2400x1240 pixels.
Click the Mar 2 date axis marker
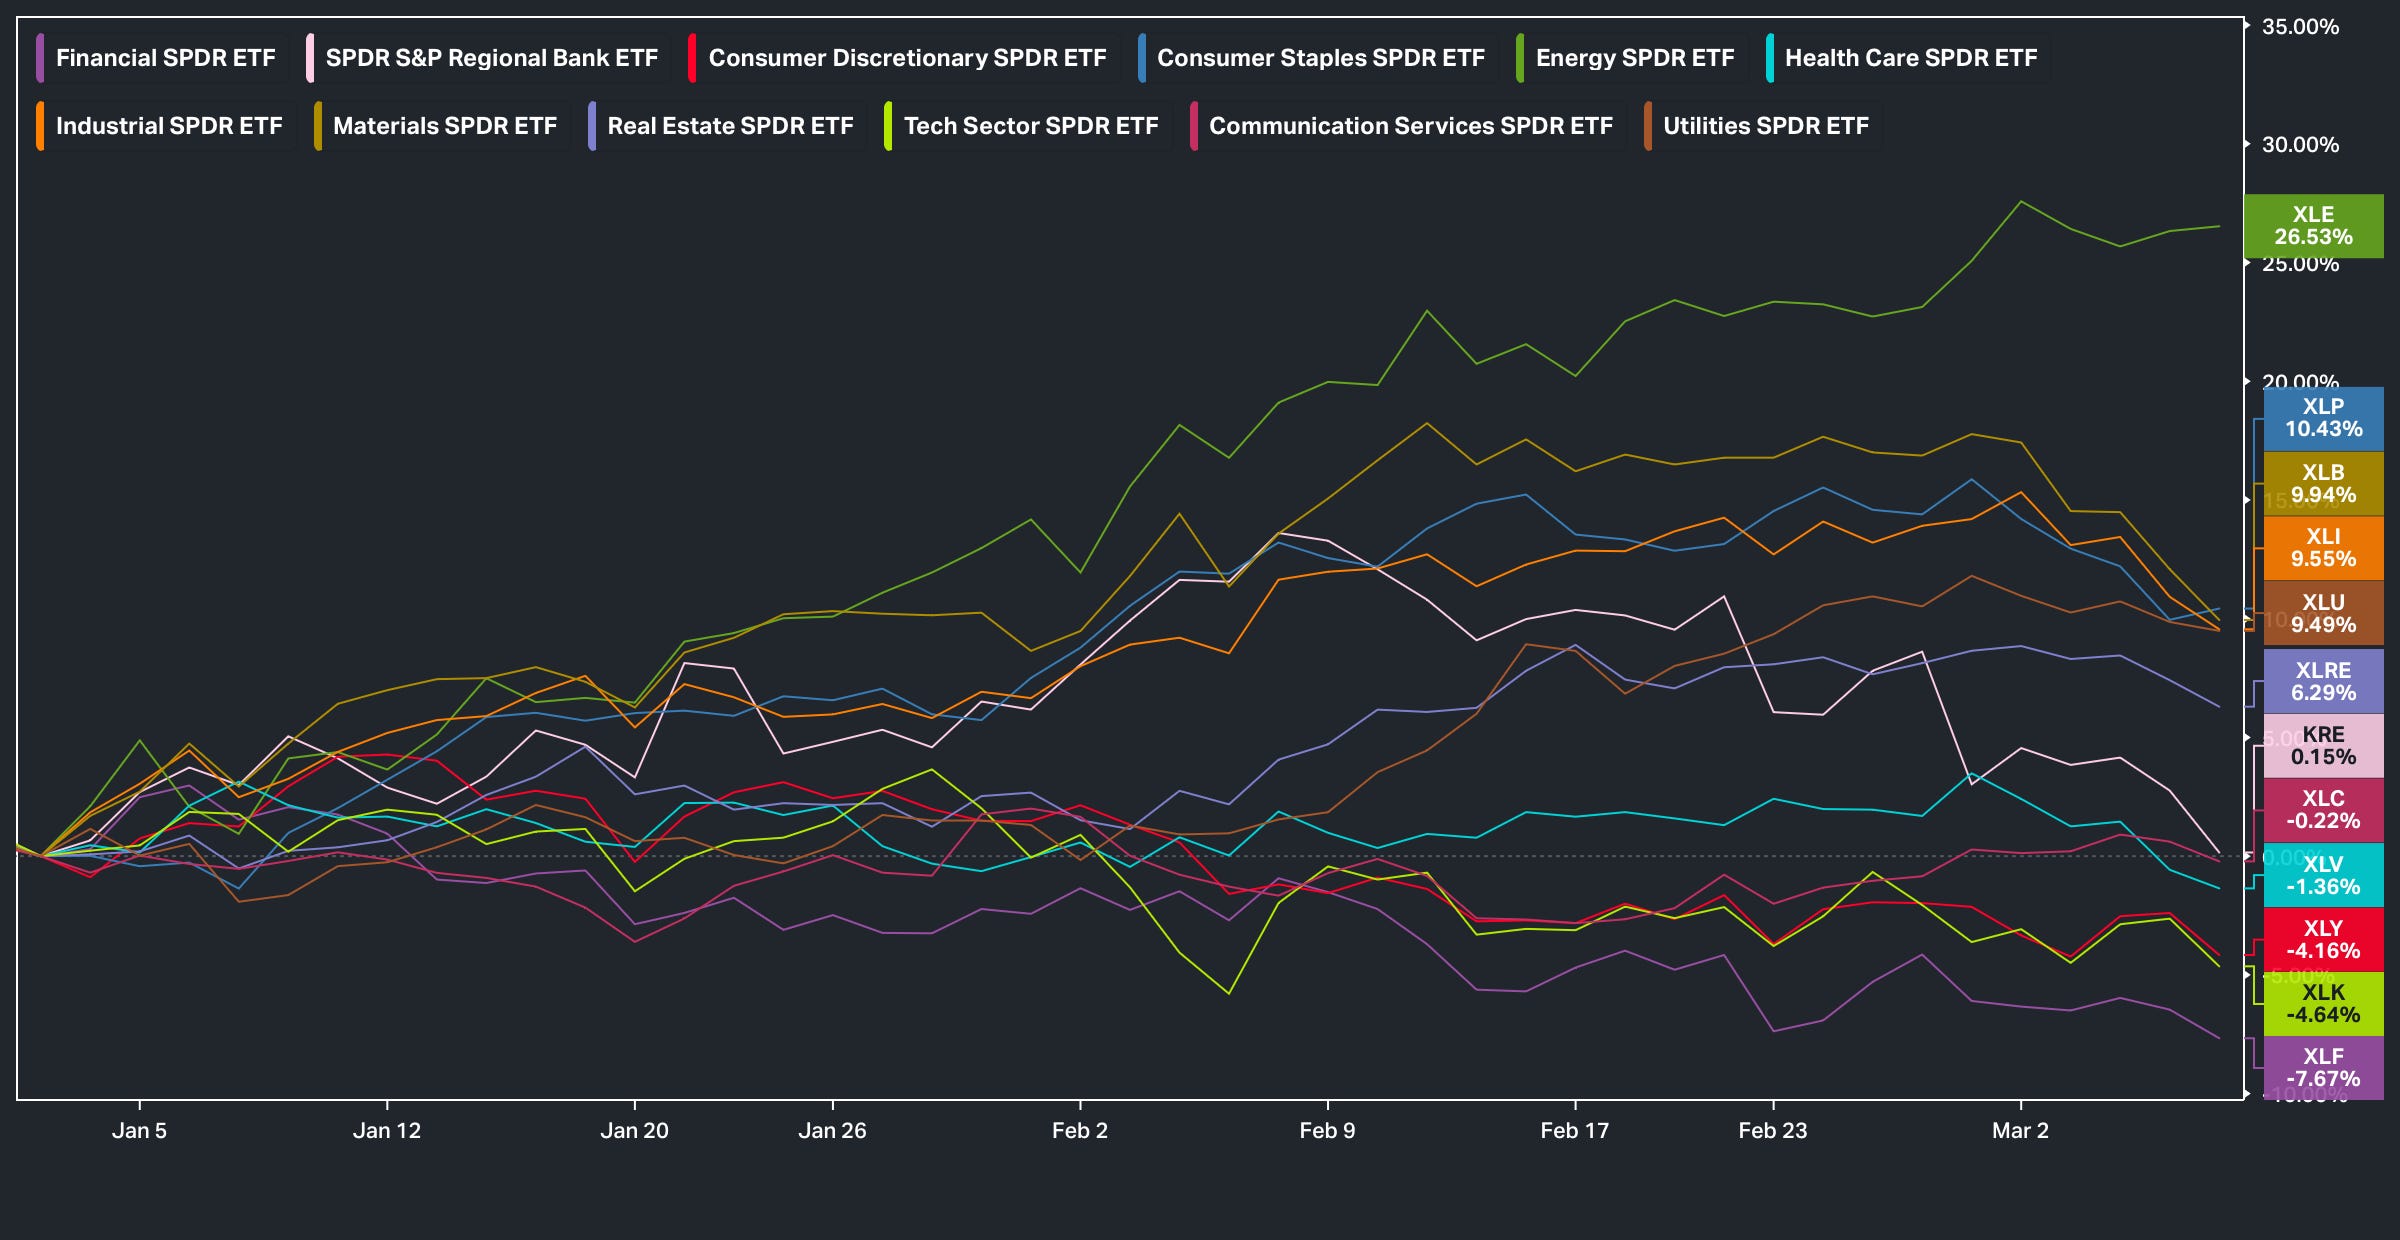click(2020, 1130)
